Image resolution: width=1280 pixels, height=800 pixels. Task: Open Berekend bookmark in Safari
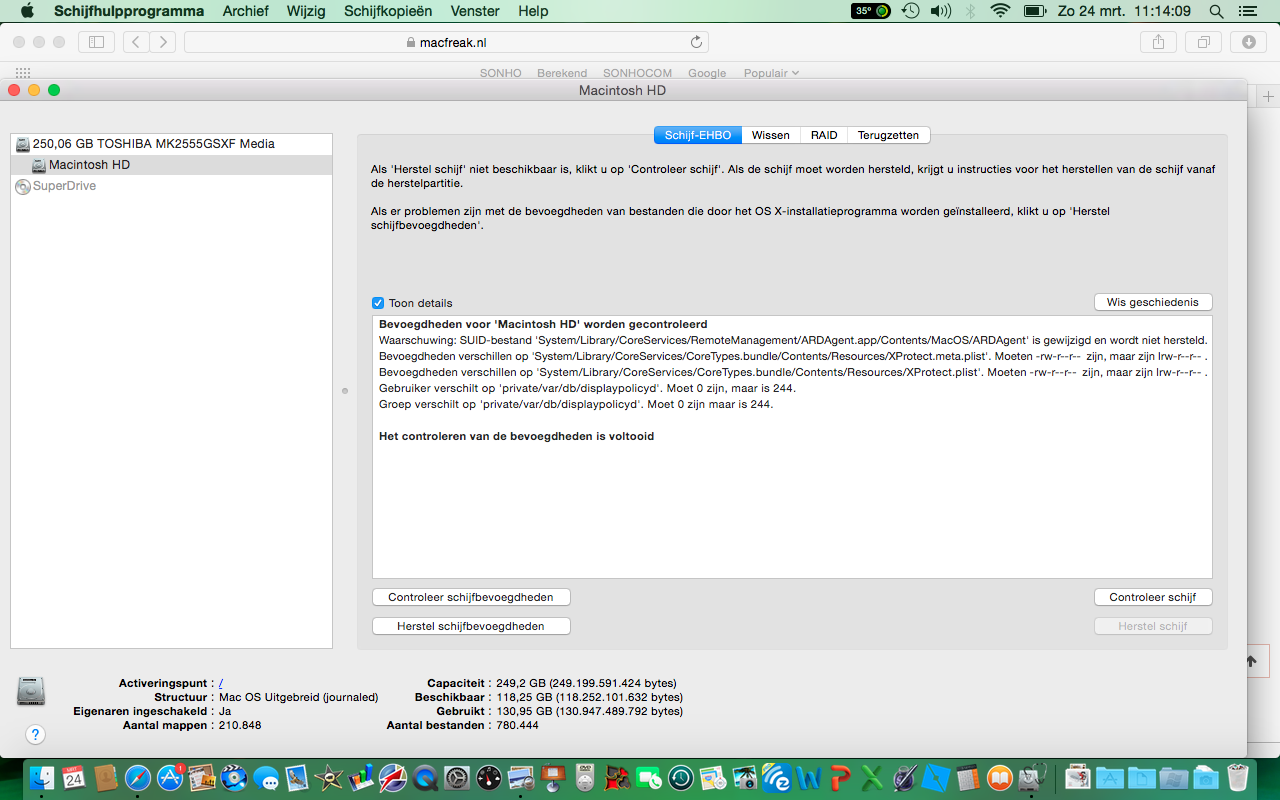(562, 73)
